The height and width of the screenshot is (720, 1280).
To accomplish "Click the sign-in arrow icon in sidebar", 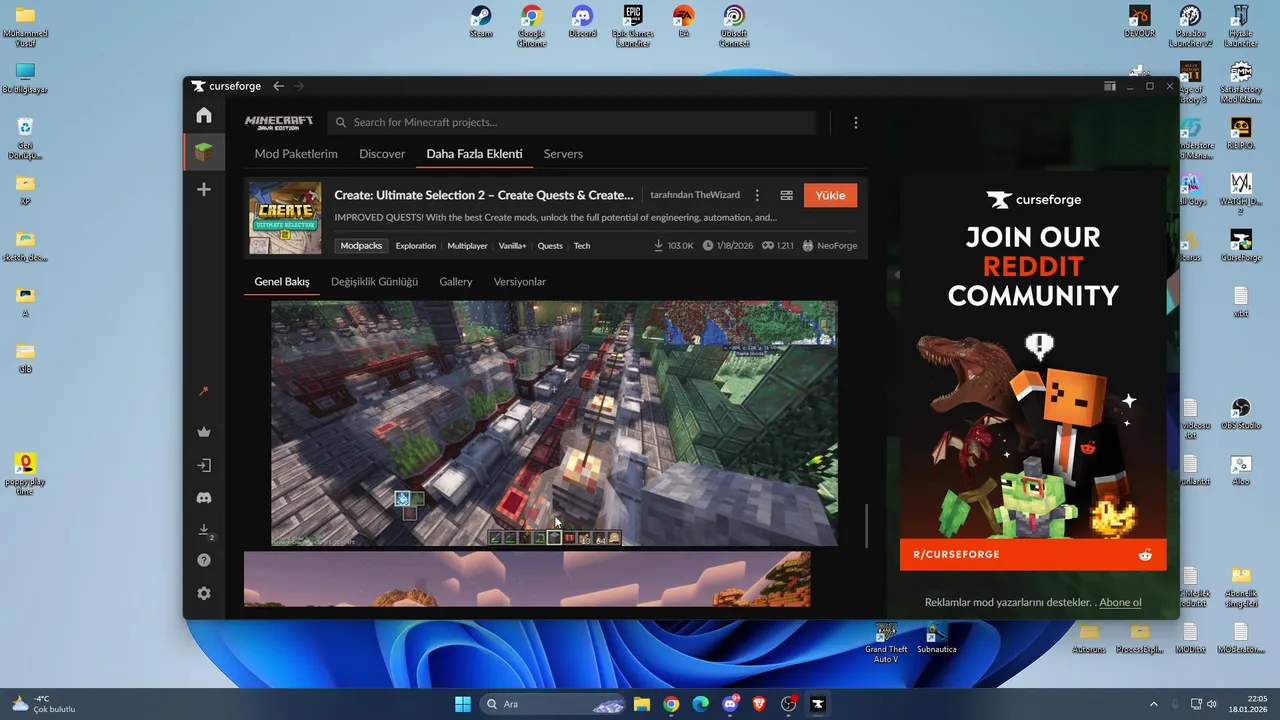I will pyautogui.click(x=204, y=465).
